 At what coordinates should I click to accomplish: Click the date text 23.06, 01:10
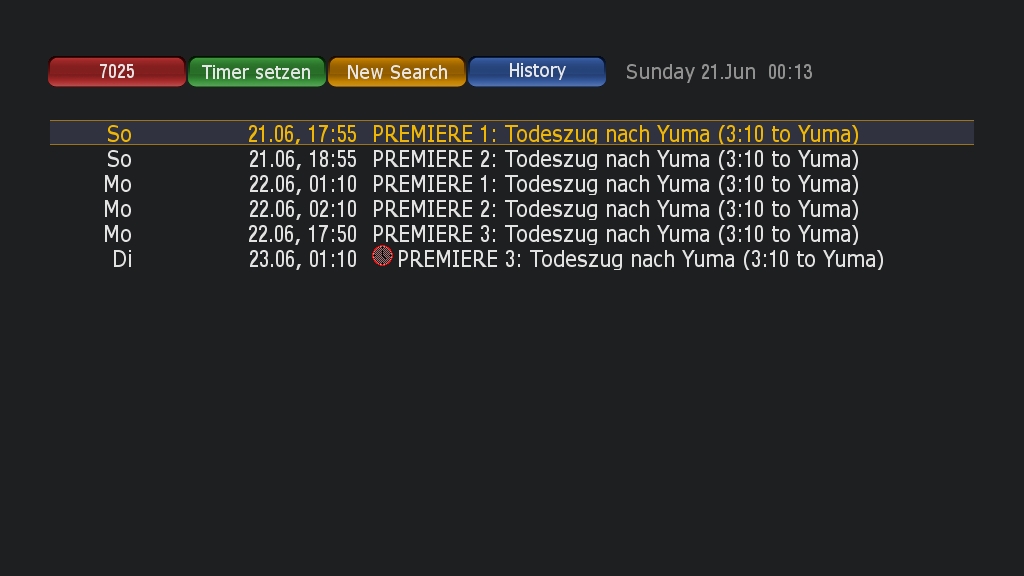point(302,259)
